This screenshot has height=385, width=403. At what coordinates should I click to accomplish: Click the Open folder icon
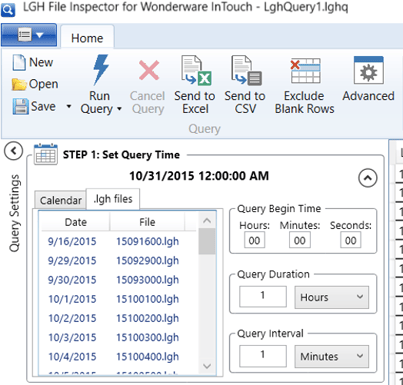coord(19,84)
